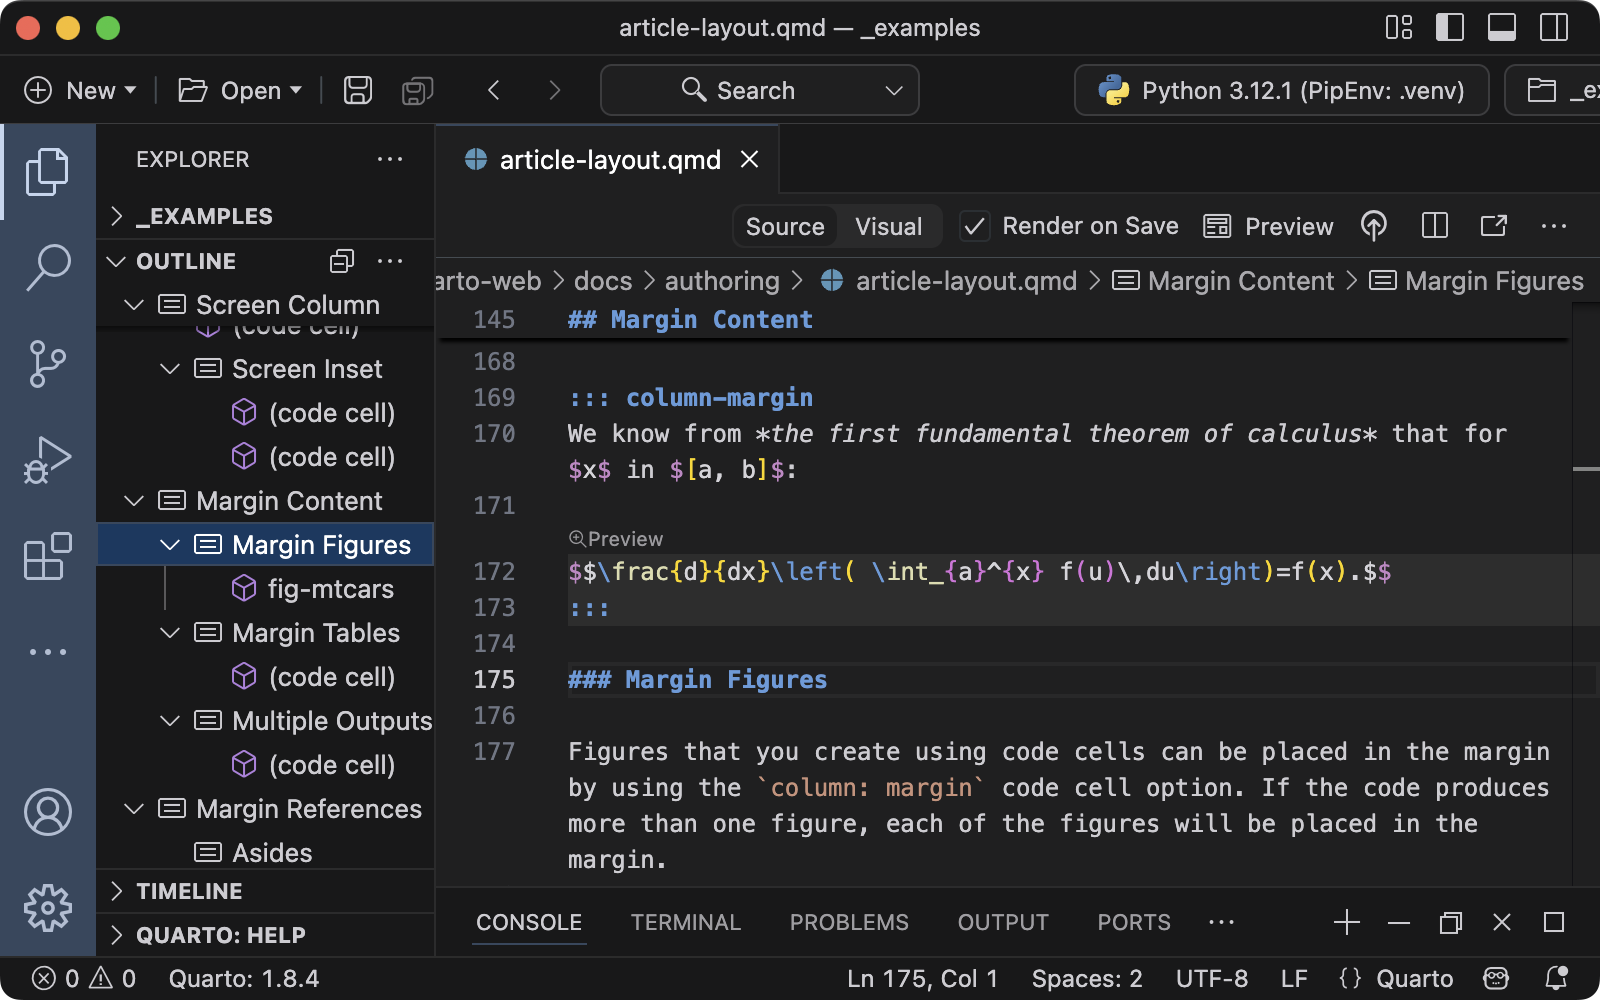Click the Publish upload icon
This screenshot has height=1000, width=1600.
[x=1374, y=226]
